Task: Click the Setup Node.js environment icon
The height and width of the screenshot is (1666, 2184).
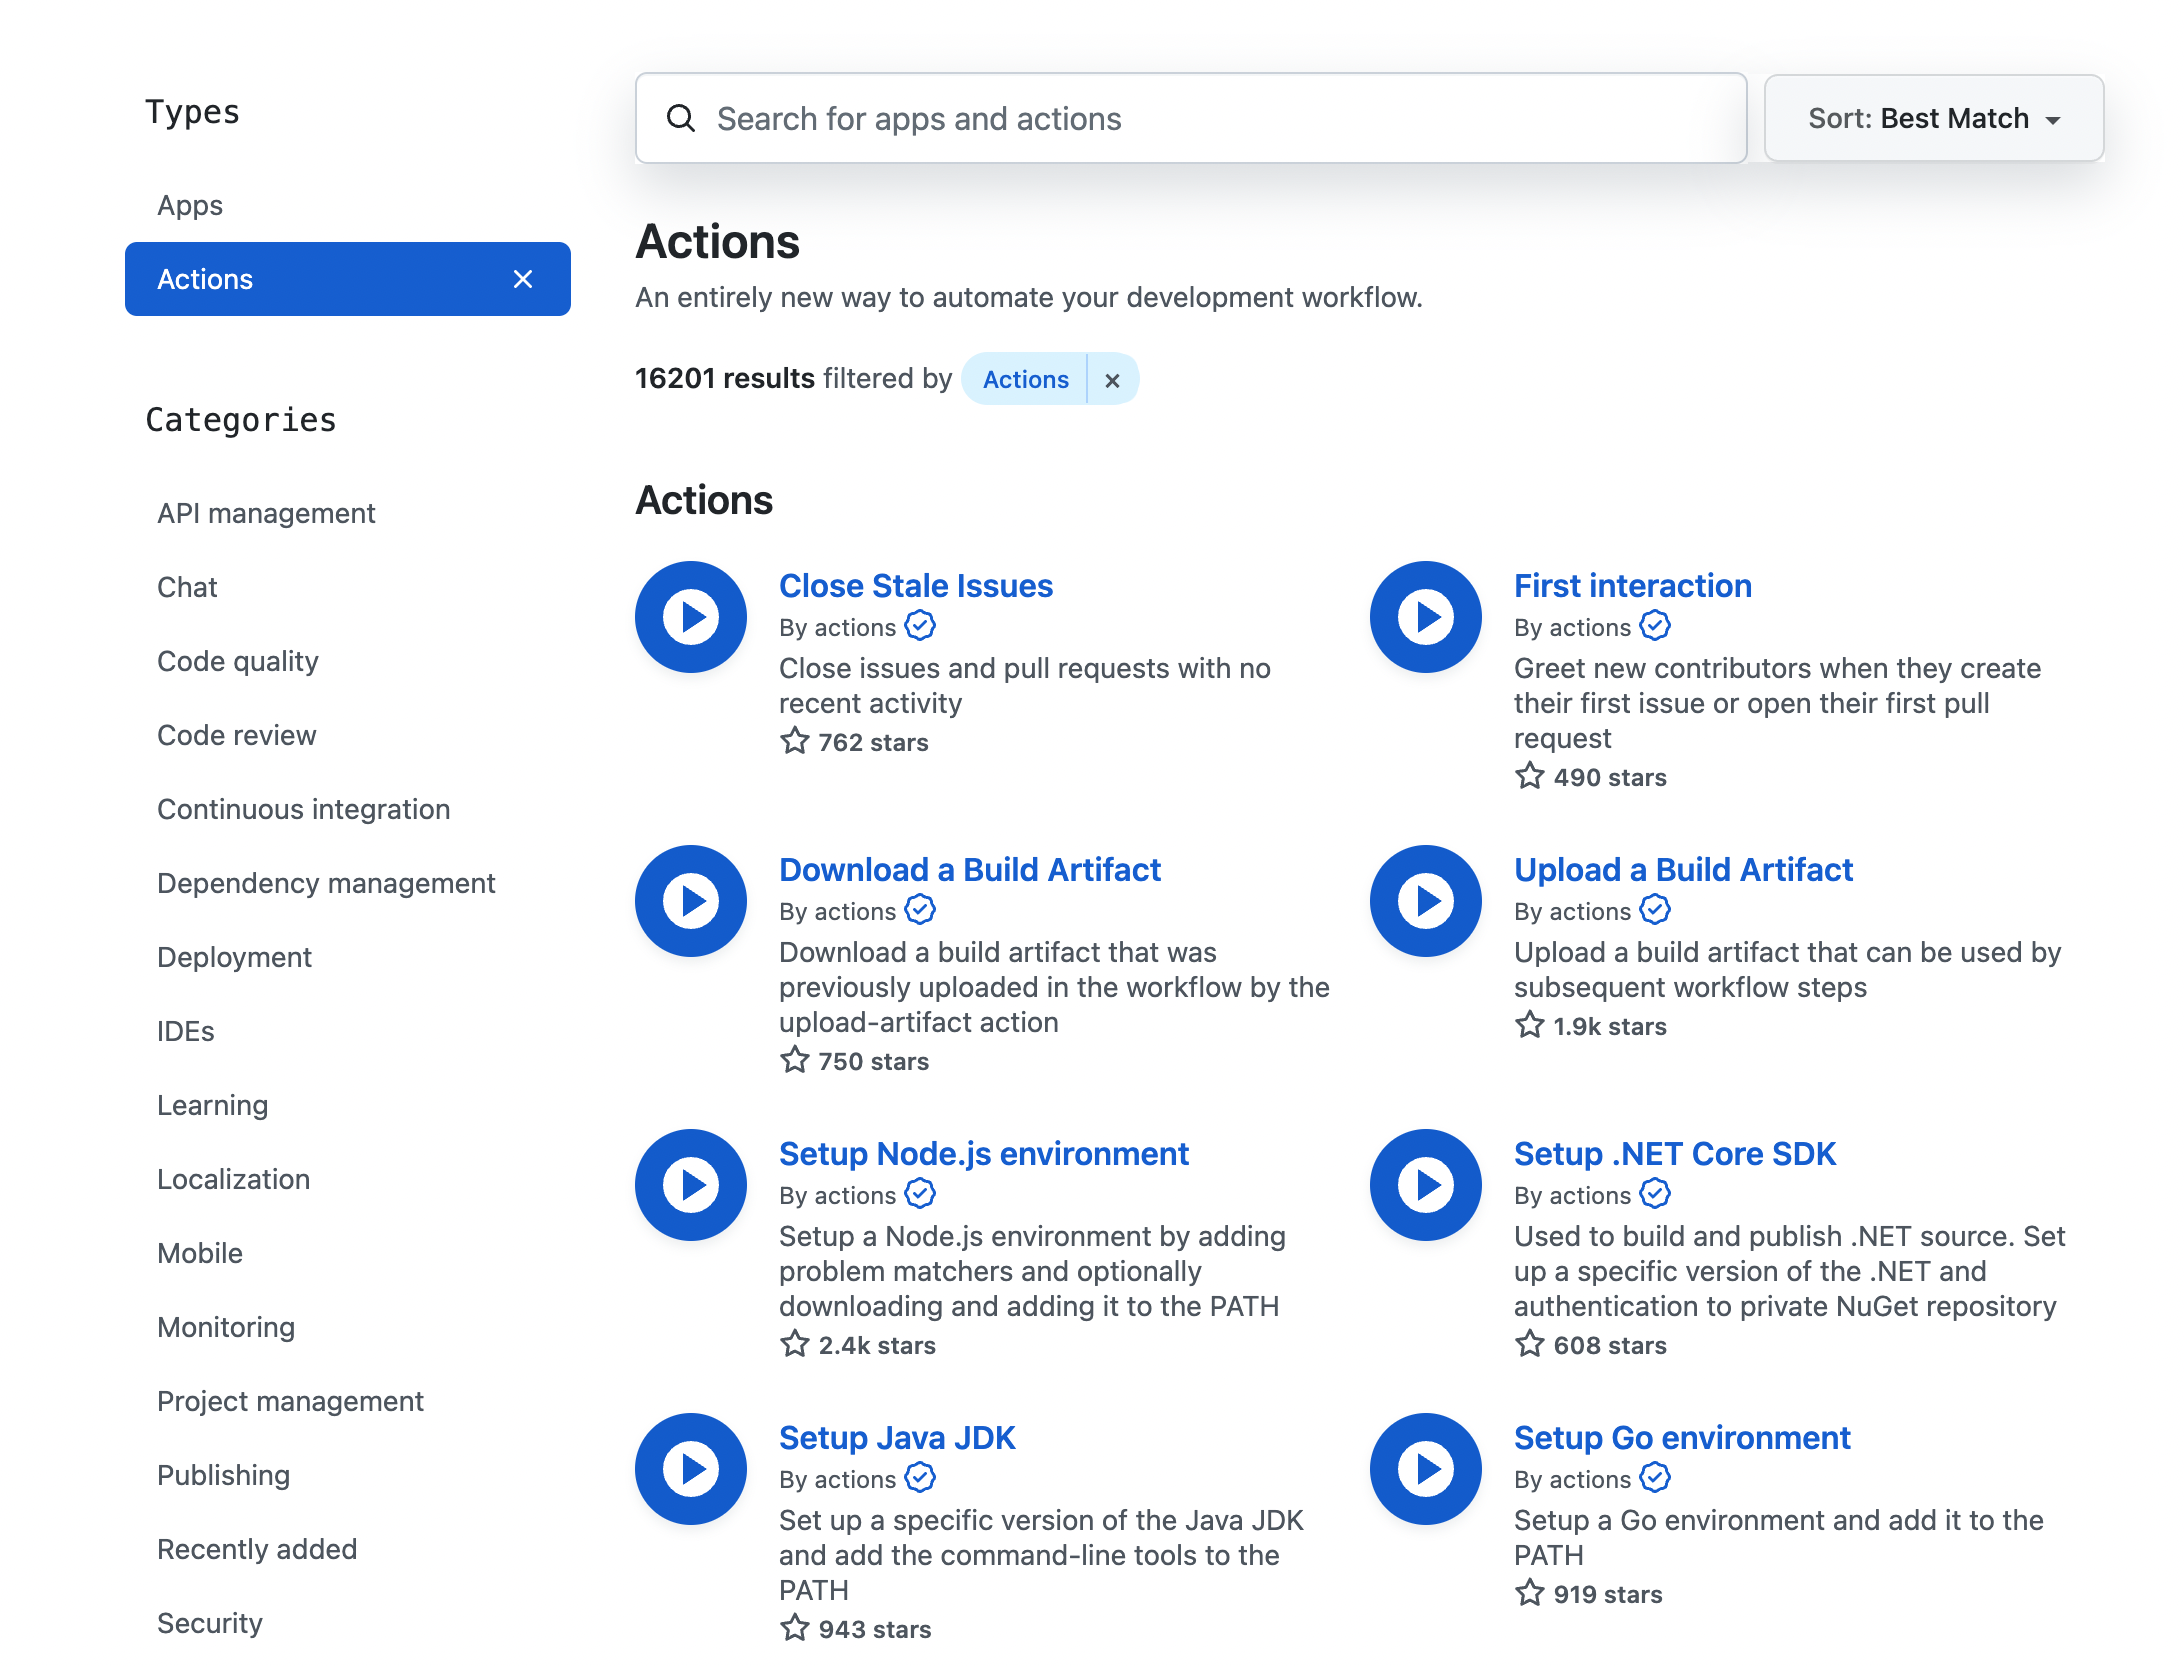Action: 690,1185
